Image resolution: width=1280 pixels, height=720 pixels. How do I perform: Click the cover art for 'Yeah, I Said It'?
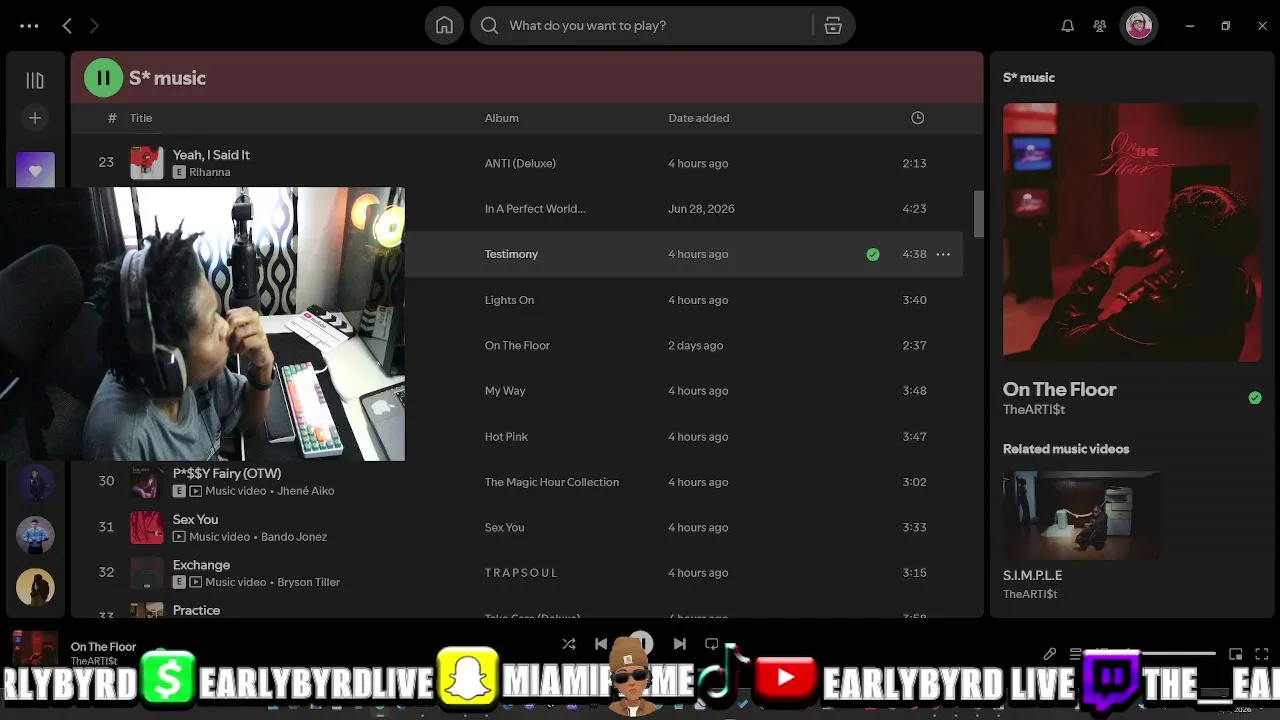pyautogui.click(x=146, y=163)
